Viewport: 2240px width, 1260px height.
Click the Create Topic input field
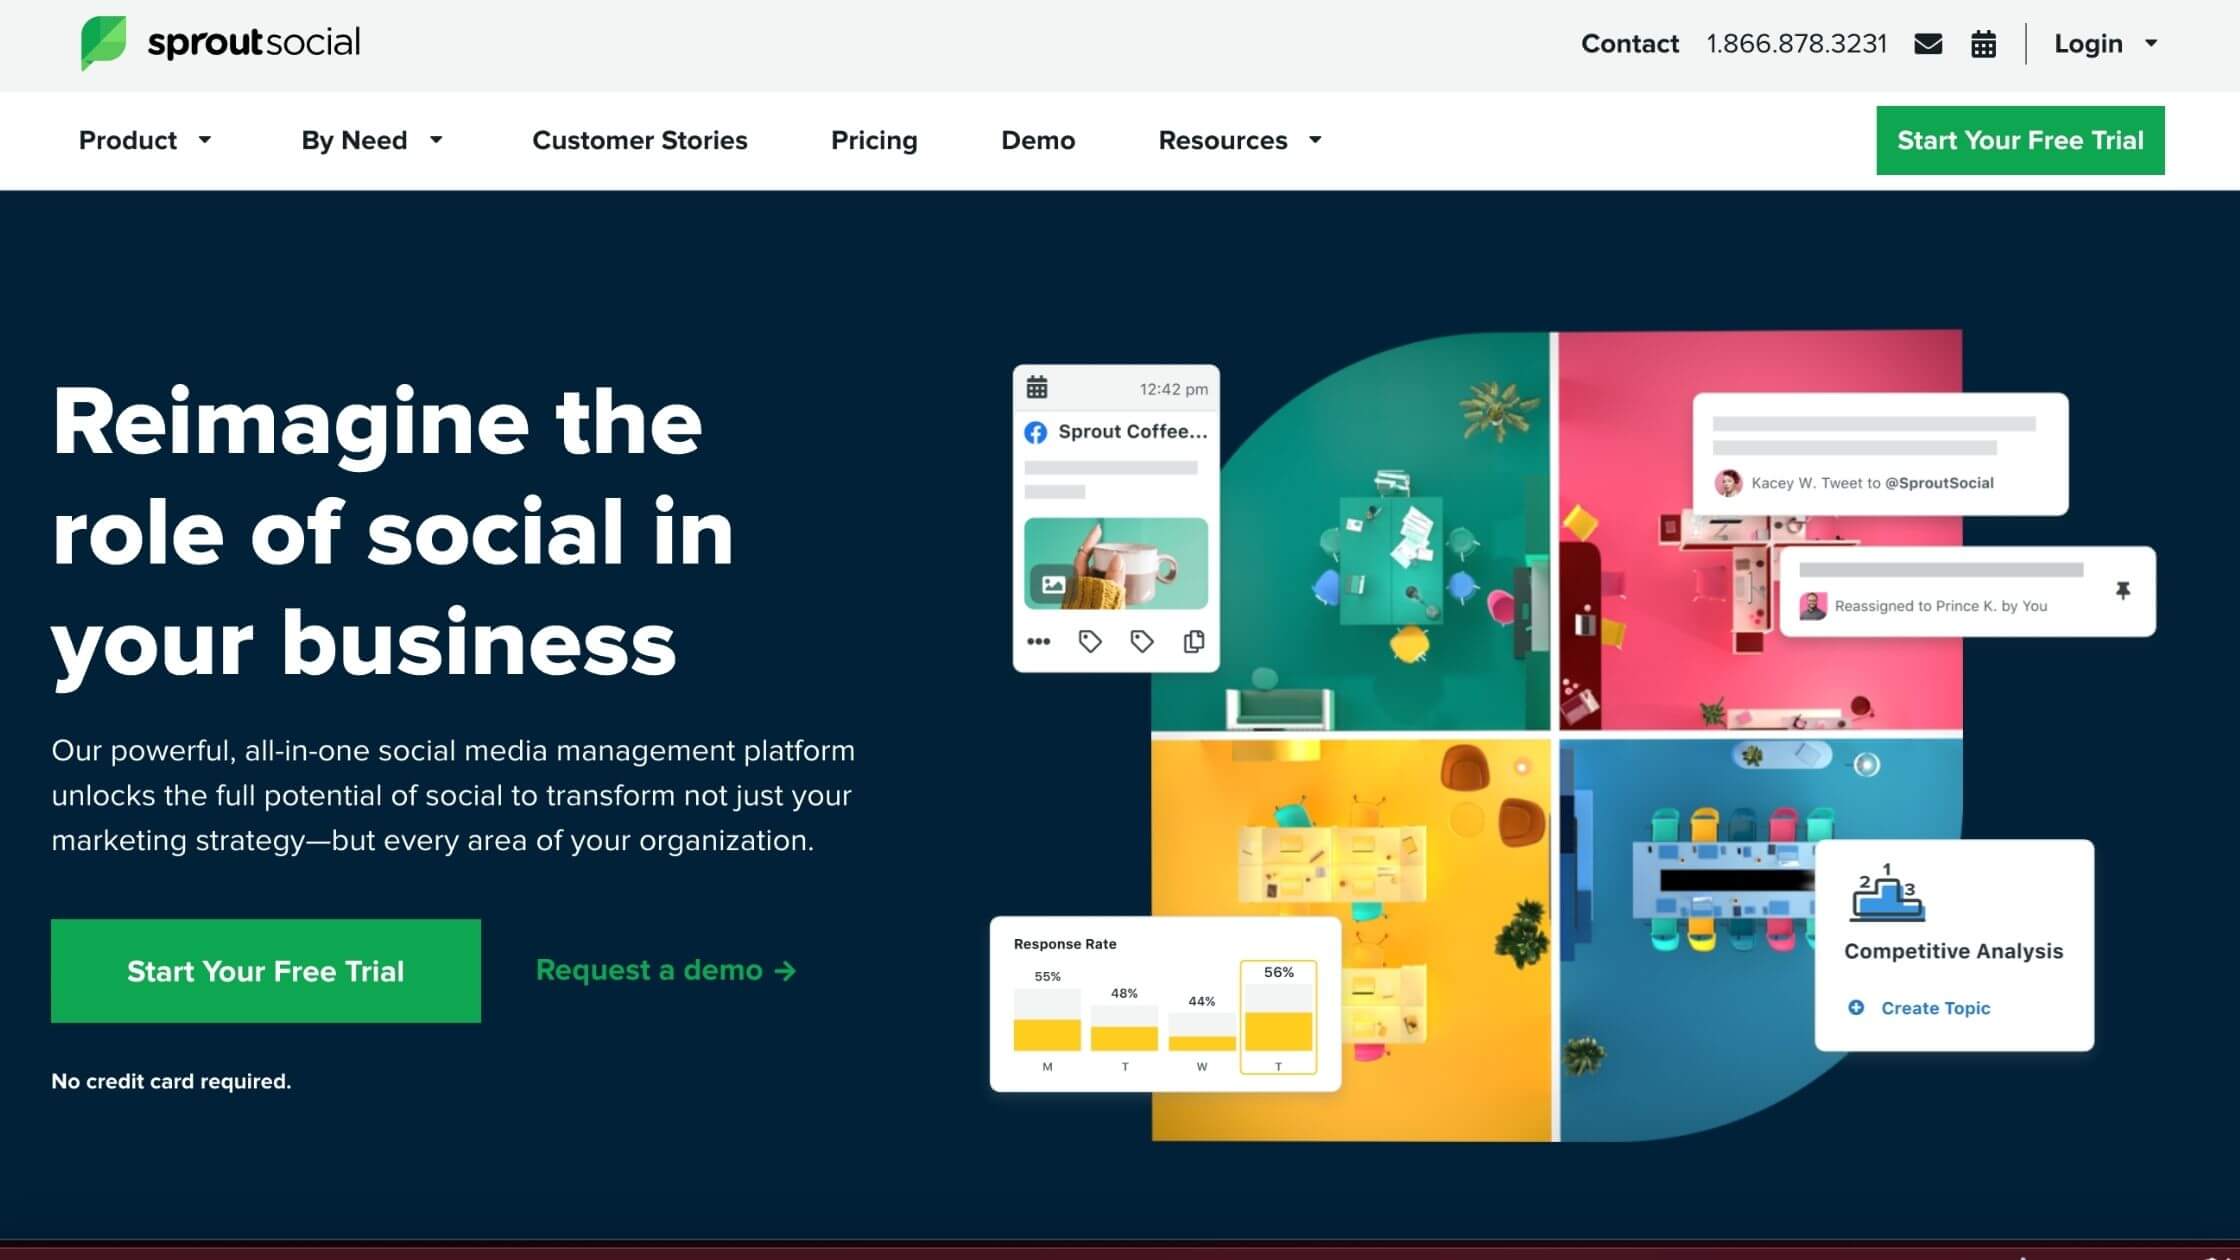(x=1934, y=1008)
